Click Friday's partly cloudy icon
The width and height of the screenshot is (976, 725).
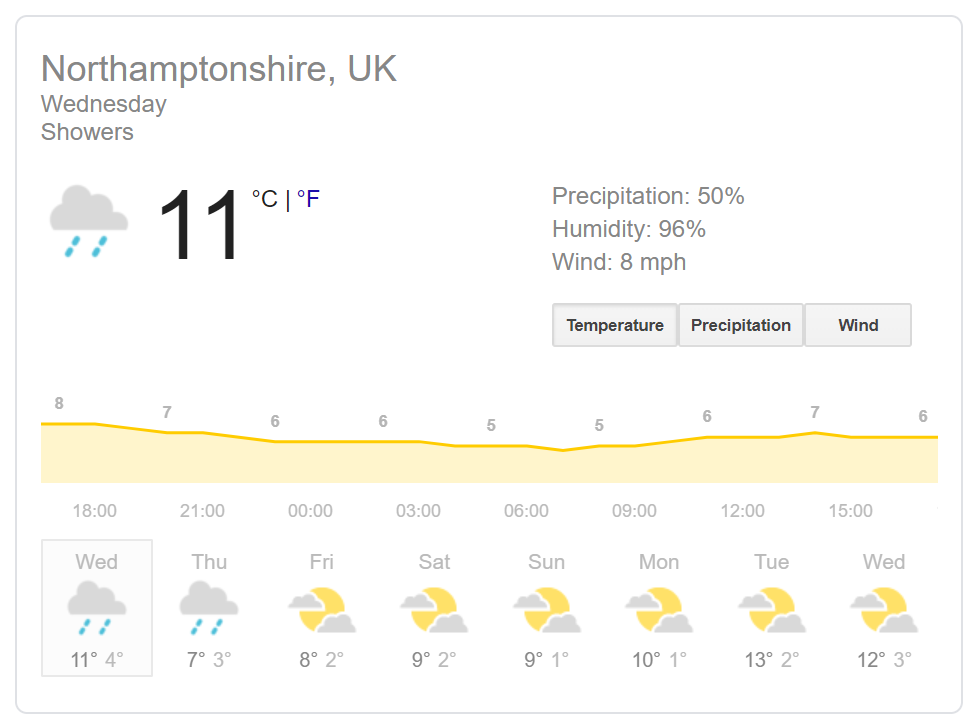click(322, 609)
